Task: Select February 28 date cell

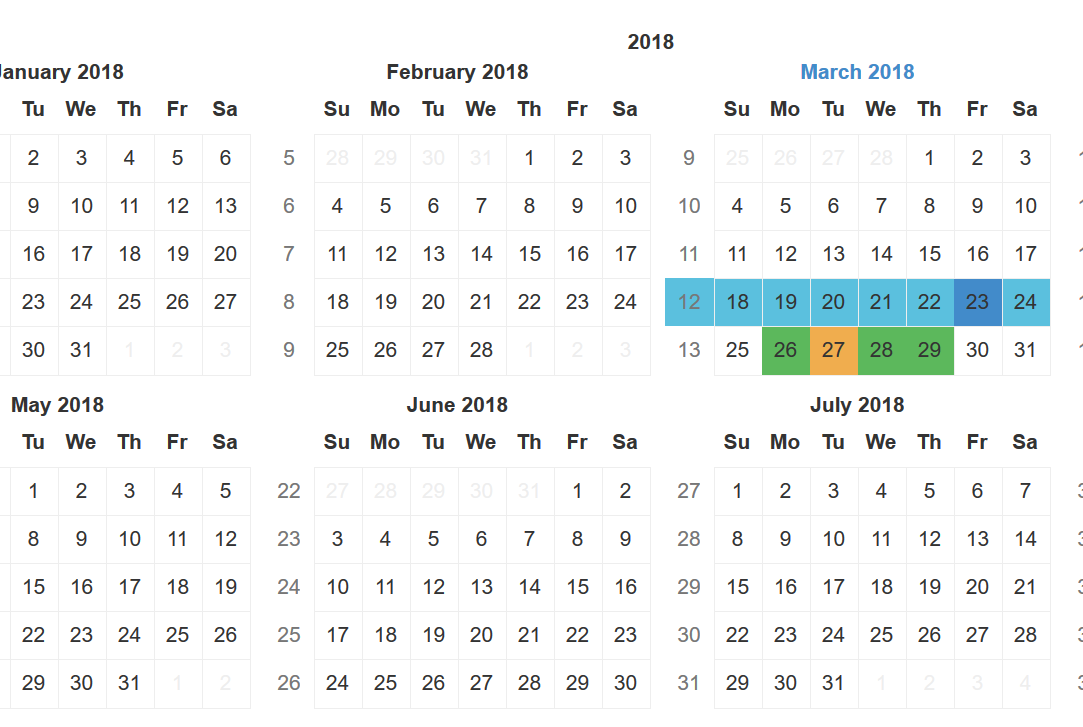Action: click(x=481, y=350)
